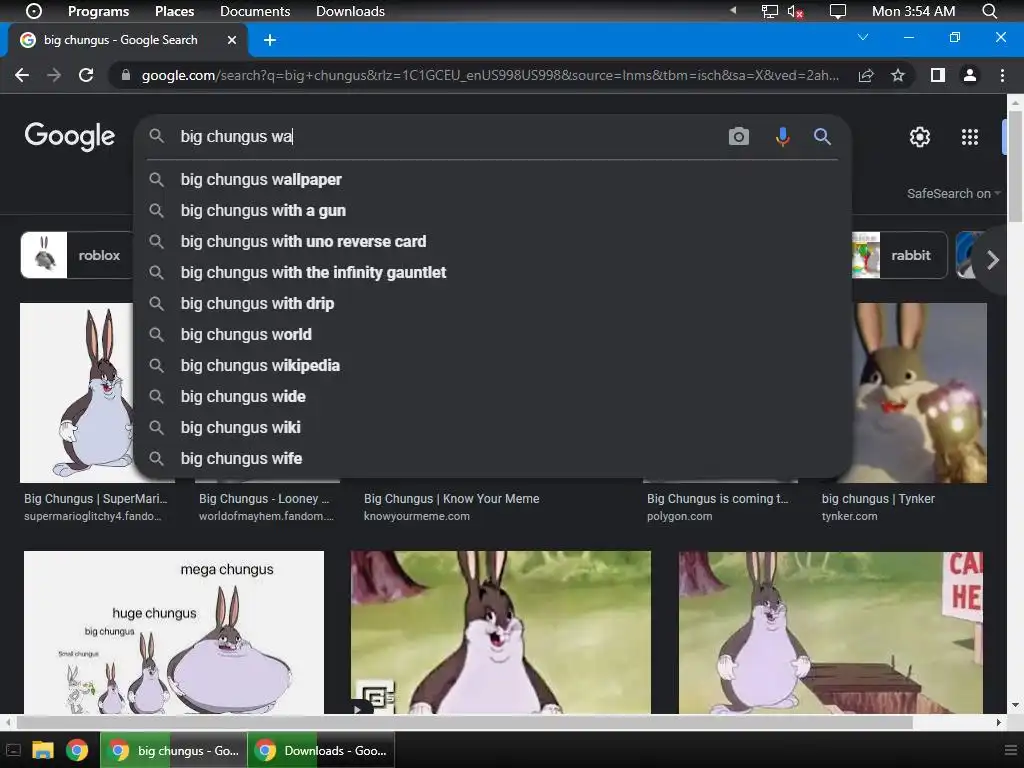Go back to the previous page
Screen dimensions: 1024x768
(22, 75)
